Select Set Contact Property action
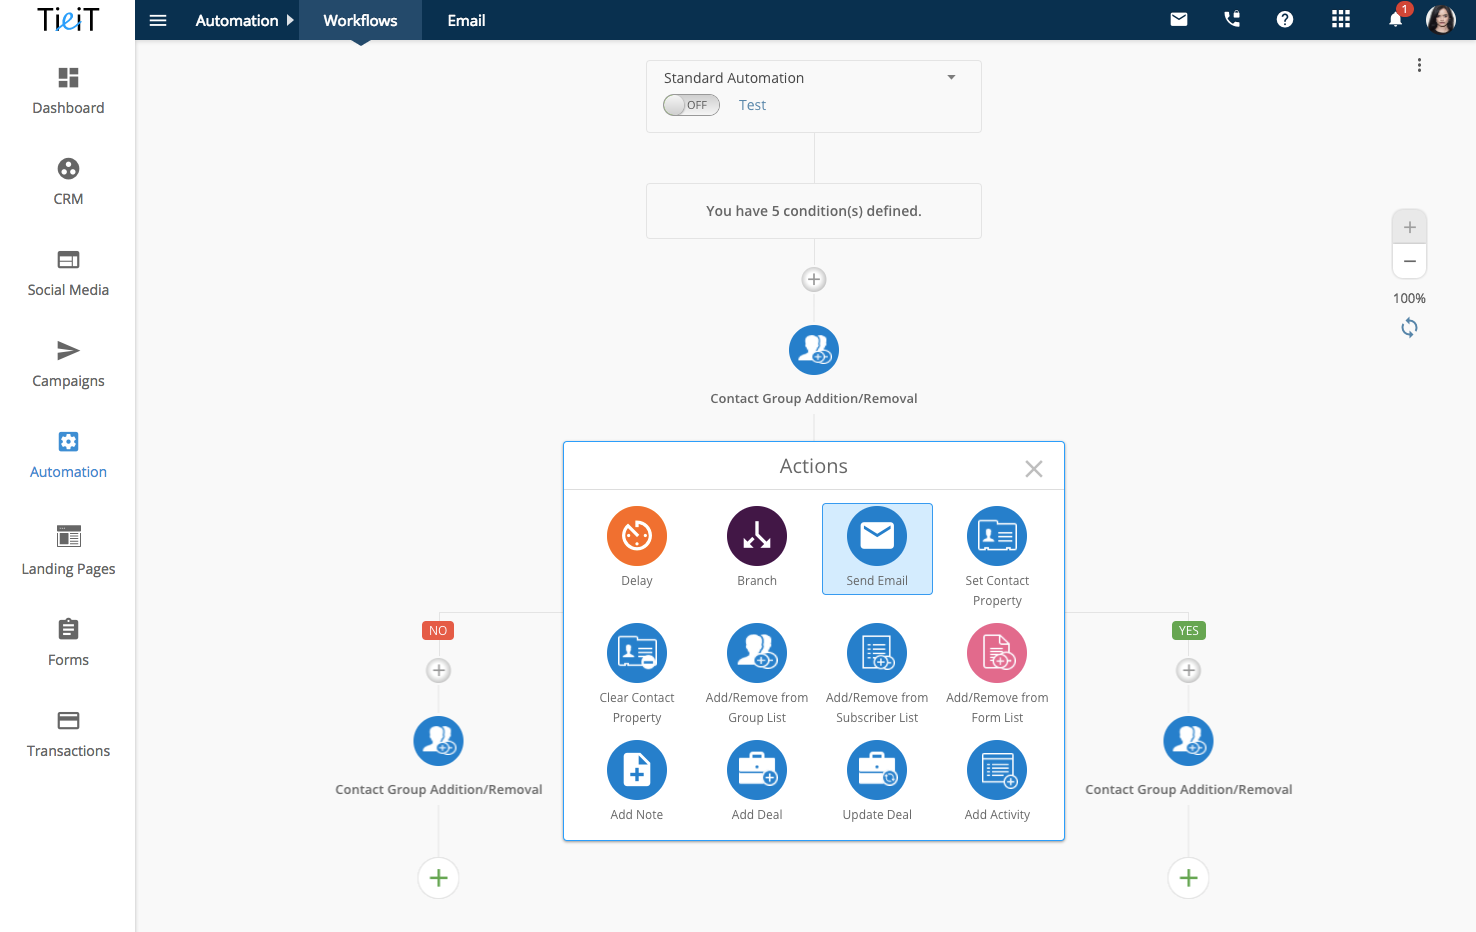Viewport: 1476px width, 932px height. click(x=996, y=537)
